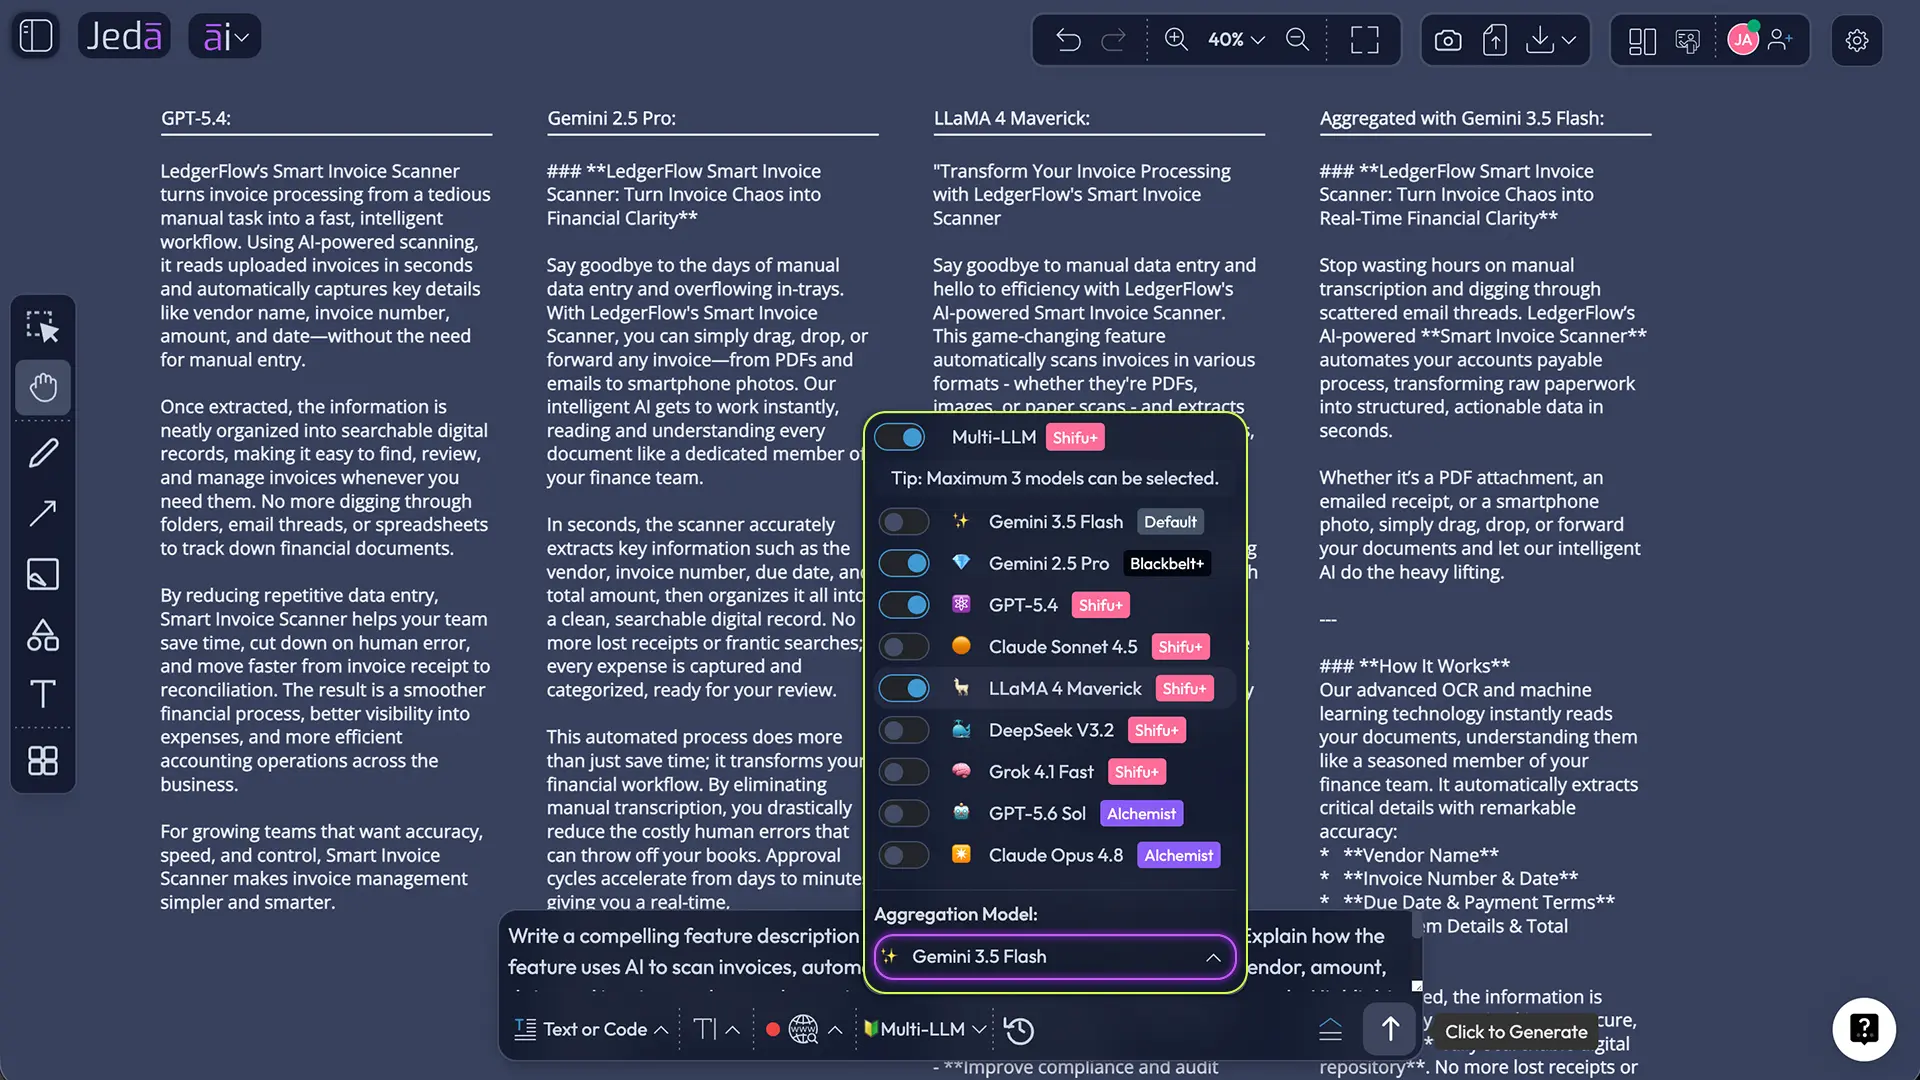The width and height of the screenshot is (1920, 1080).
Task: Select the text tool
Action: coord(43,694)
